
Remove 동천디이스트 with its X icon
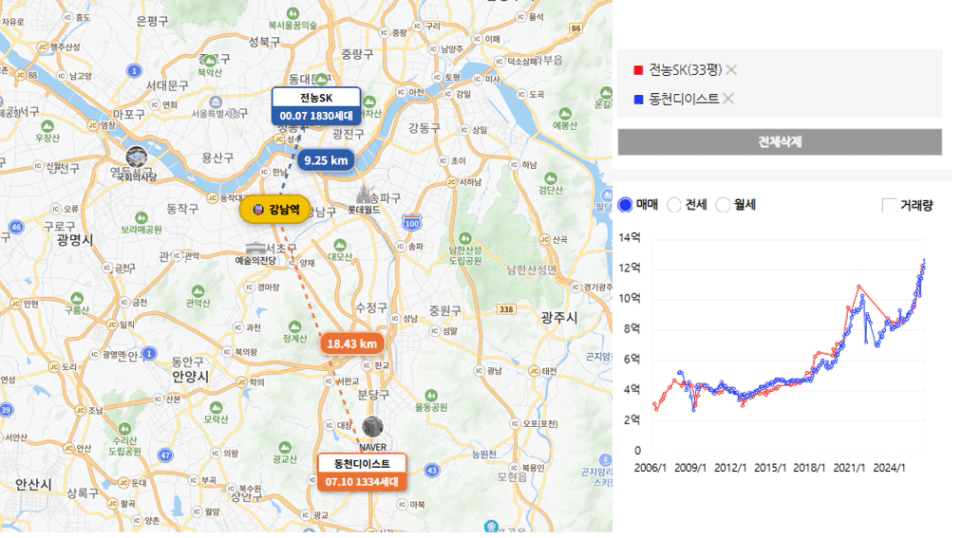(728, 98)
